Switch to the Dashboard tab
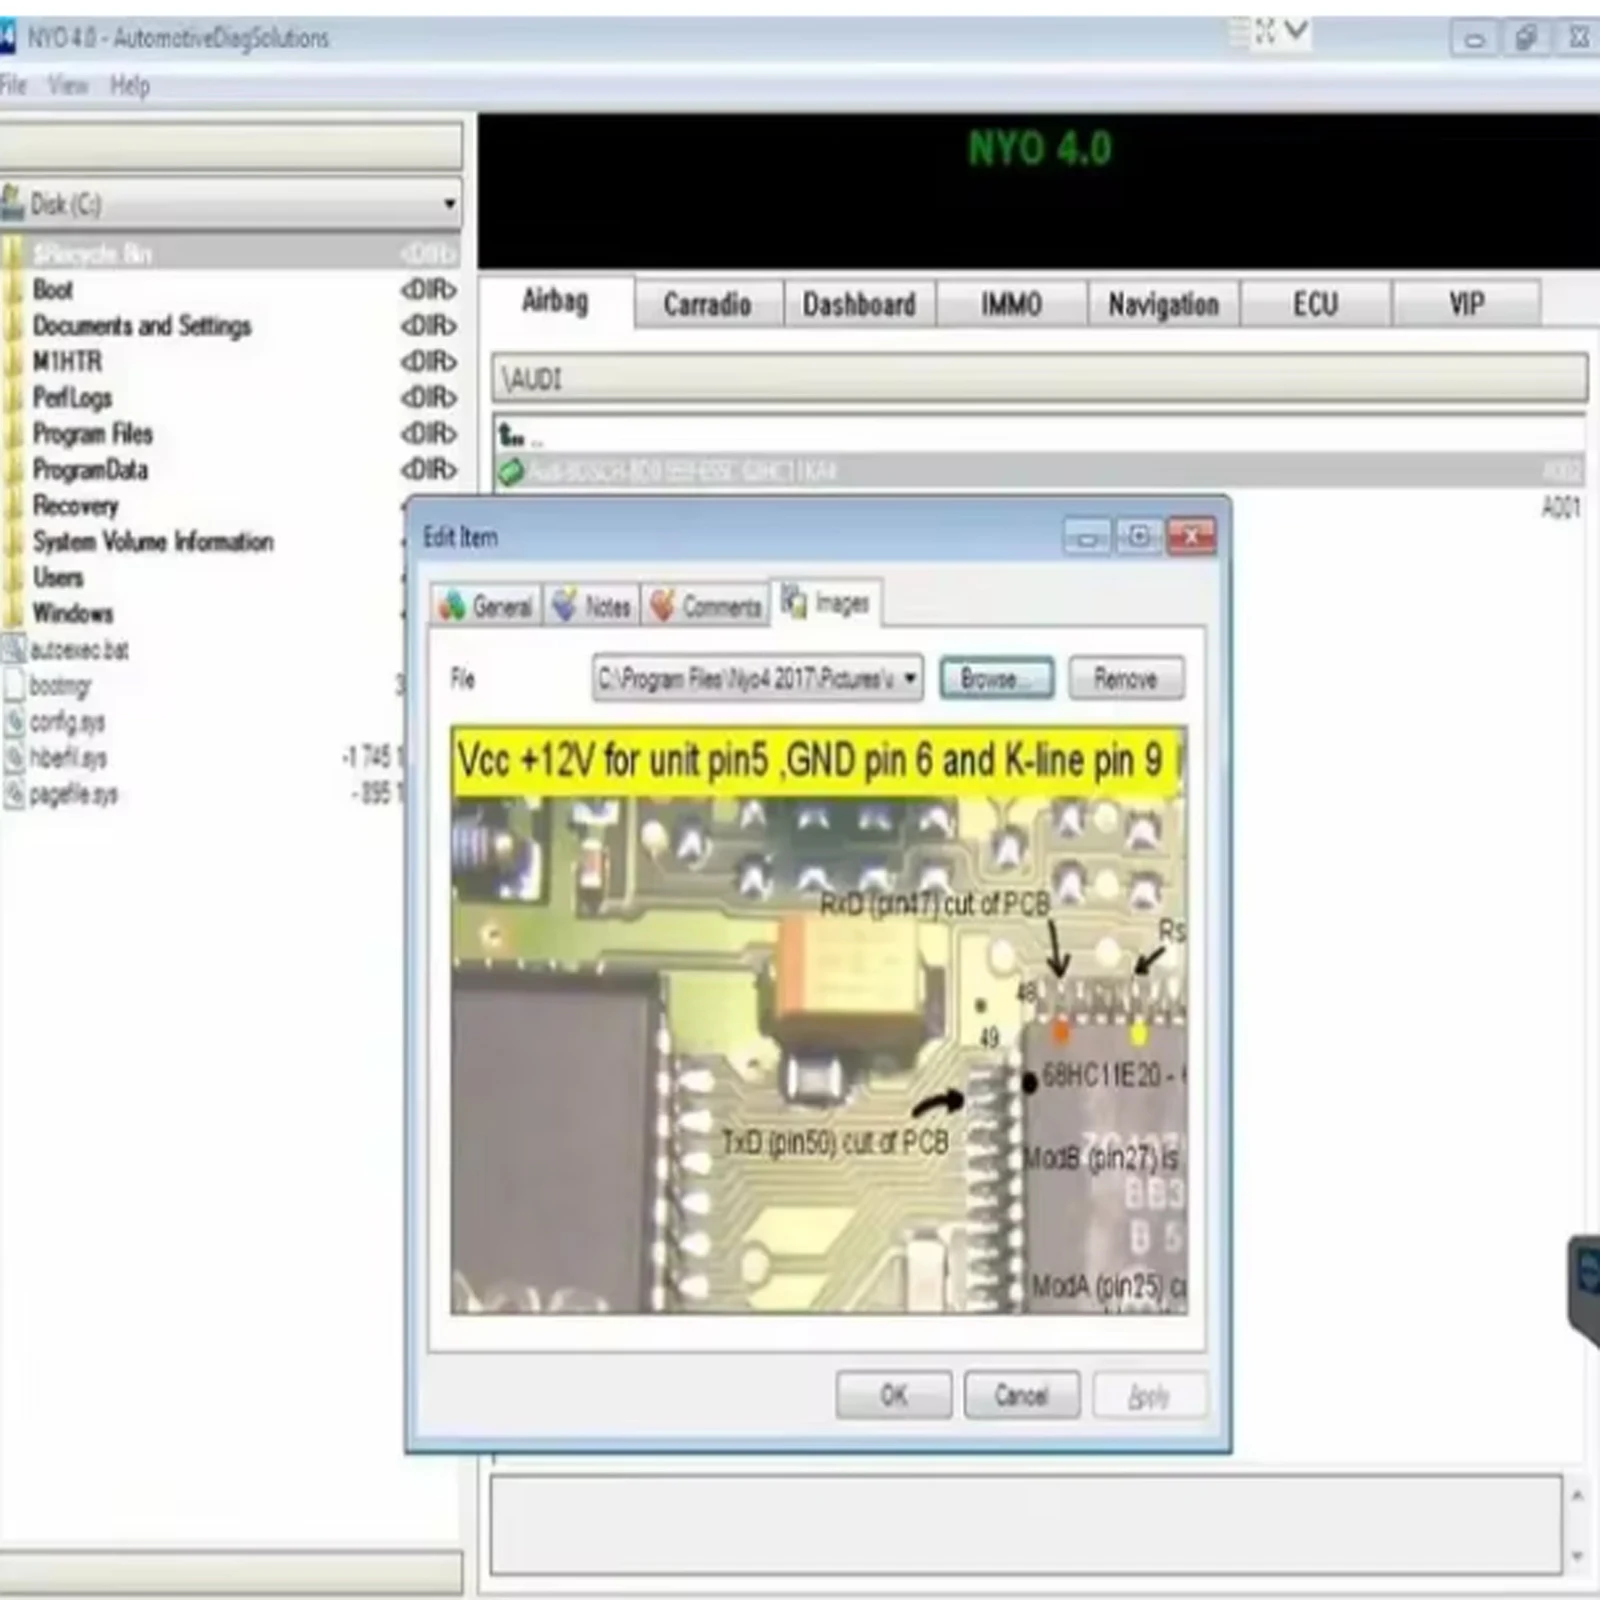This screenshot has height=1600, width=1600. click(x=859, y=304)
